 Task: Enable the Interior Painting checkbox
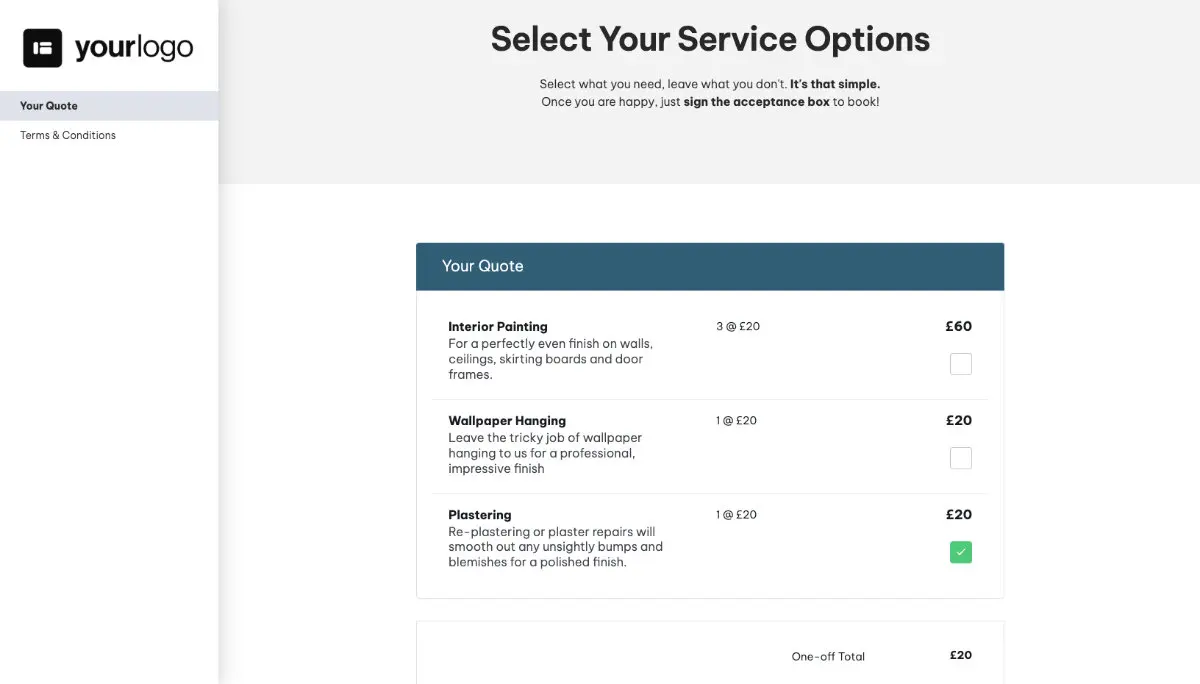pos(960,363)
